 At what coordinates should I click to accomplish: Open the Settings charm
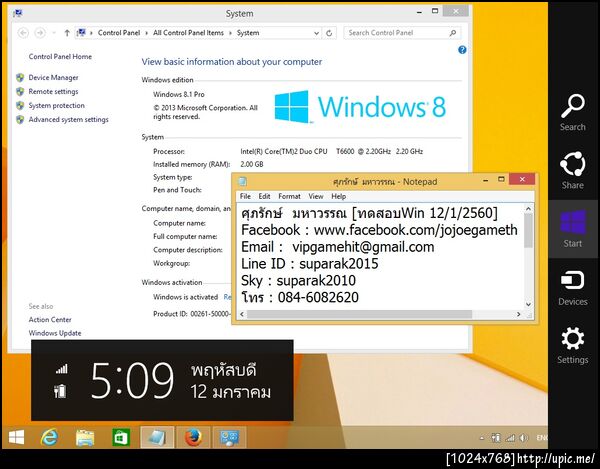[x=572, y=345]
